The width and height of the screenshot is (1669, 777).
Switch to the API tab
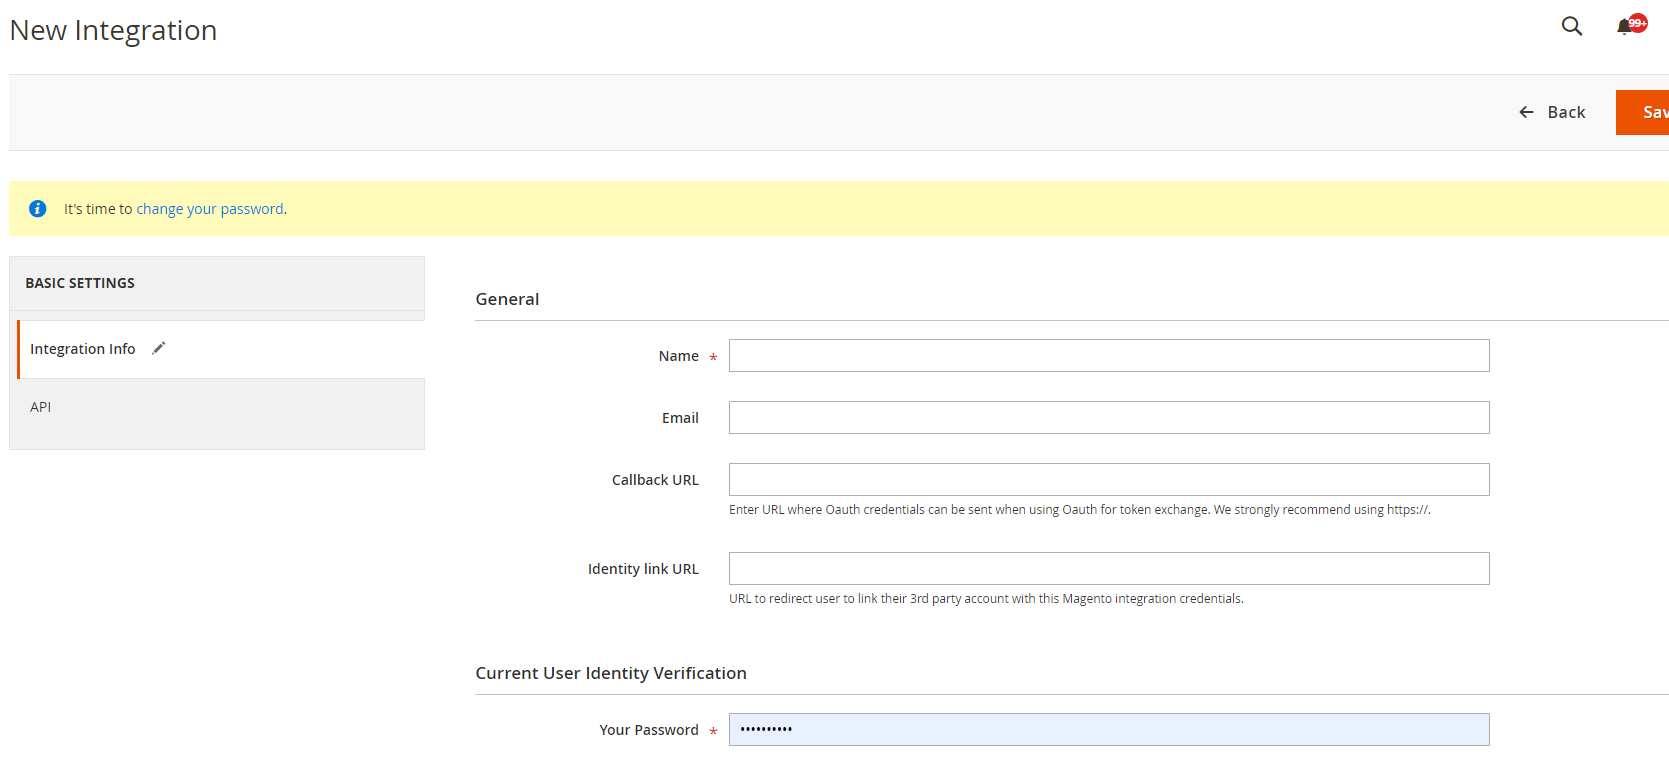(41, 407)
